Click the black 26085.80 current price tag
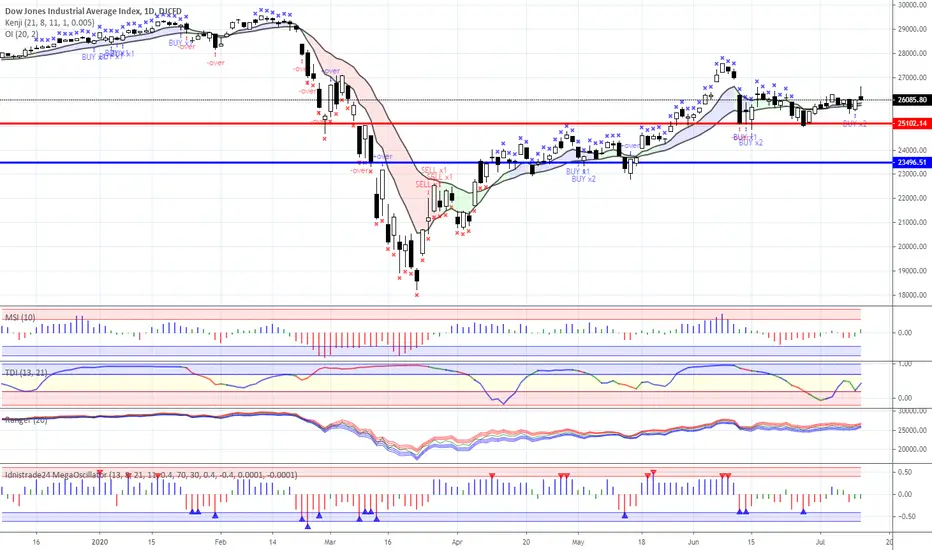 pos(912,100)
